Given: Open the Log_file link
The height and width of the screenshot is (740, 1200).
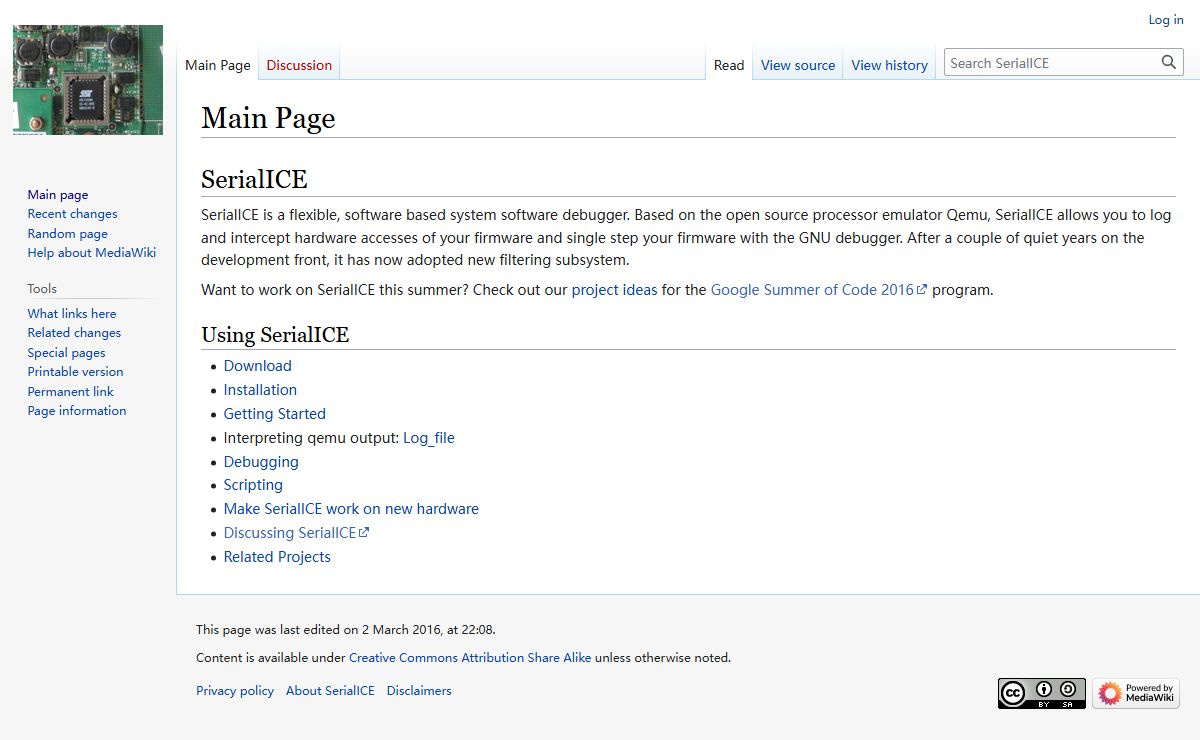Looking at the screenshot, I should click(429, 438).
